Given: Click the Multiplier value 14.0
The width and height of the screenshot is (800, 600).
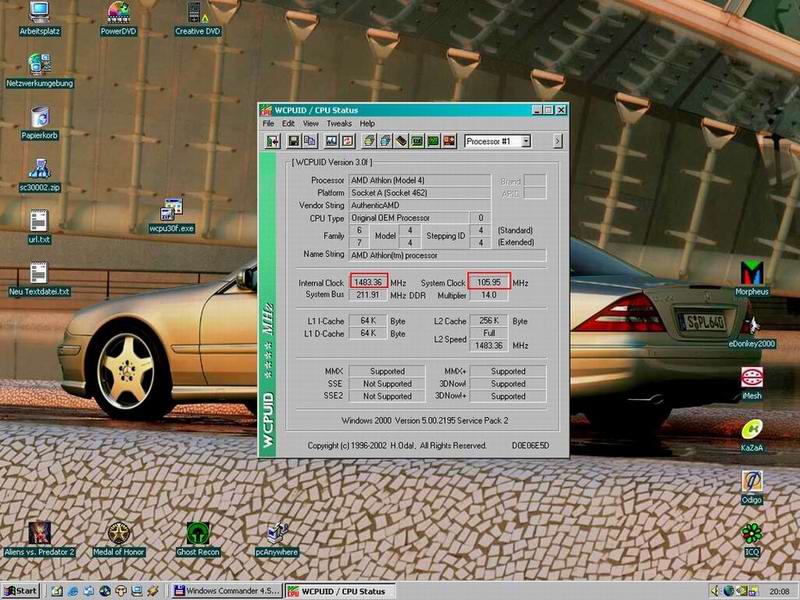Looking at the screenshot, I should (488, 295).
